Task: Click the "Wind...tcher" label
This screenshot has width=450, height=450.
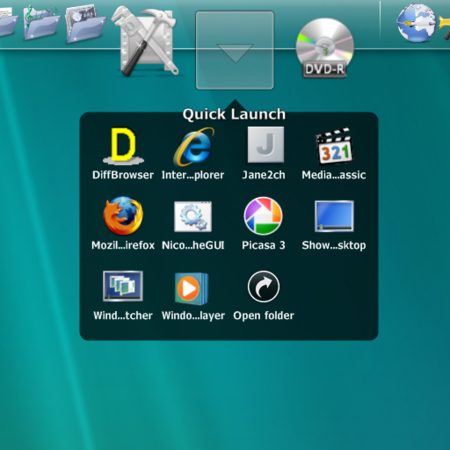Action: coord(123,315)
